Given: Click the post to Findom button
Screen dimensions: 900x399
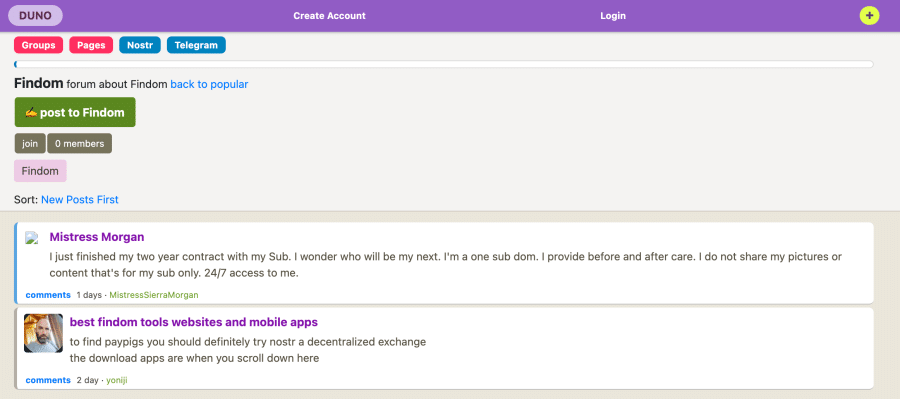Looking at the screenshot, I should [75, 113].
